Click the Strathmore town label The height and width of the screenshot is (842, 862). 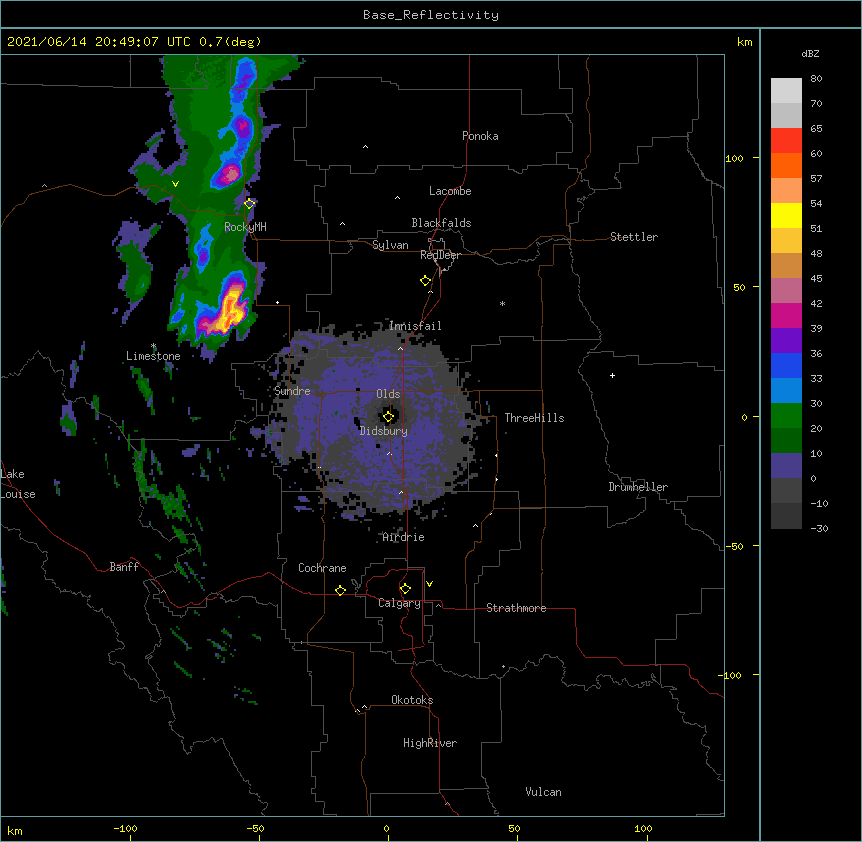coord(516,608)
